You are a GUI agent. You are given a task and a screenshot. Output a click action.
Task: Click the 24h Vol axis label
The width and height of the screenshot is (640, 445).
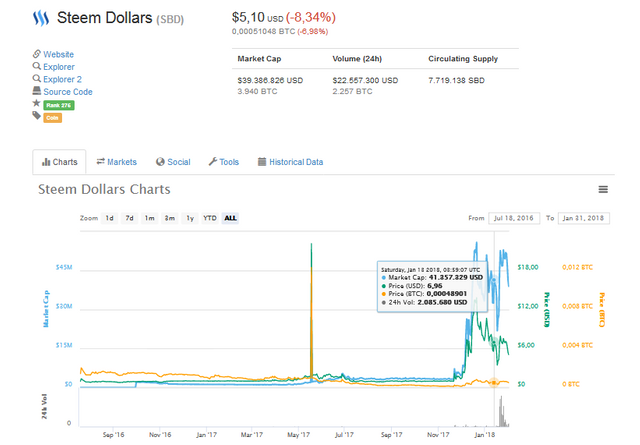[44, 407]
